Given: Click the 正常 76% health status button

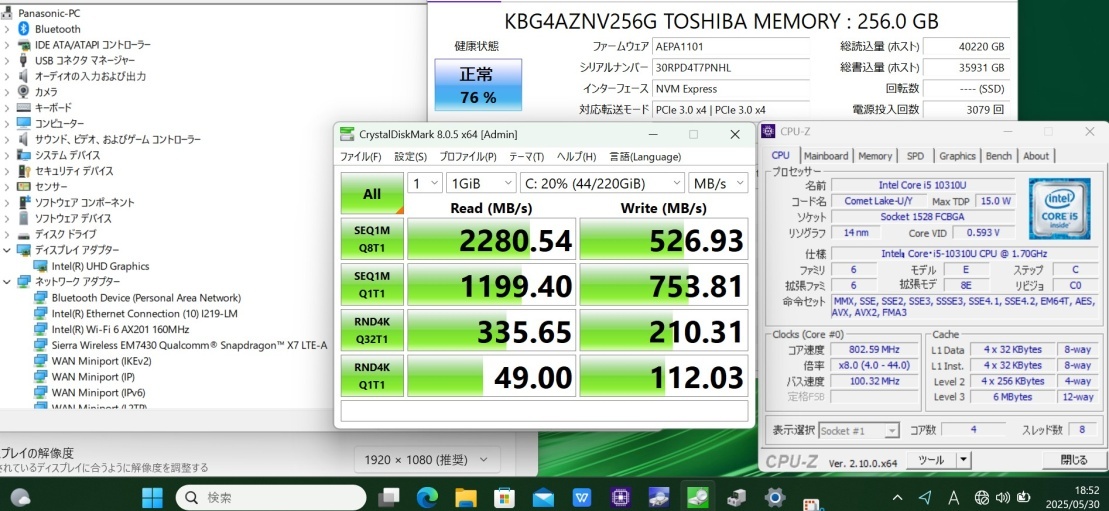Looking at the screenshot, I should 478,84.
